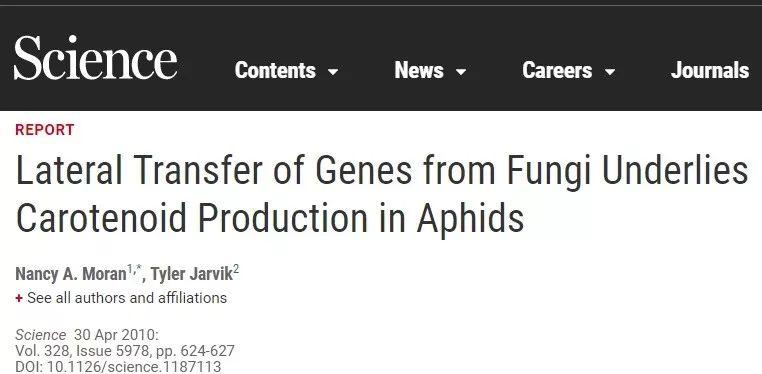762x374 pixels.
Task: Open the Journals menu
Action: point(710,70)
